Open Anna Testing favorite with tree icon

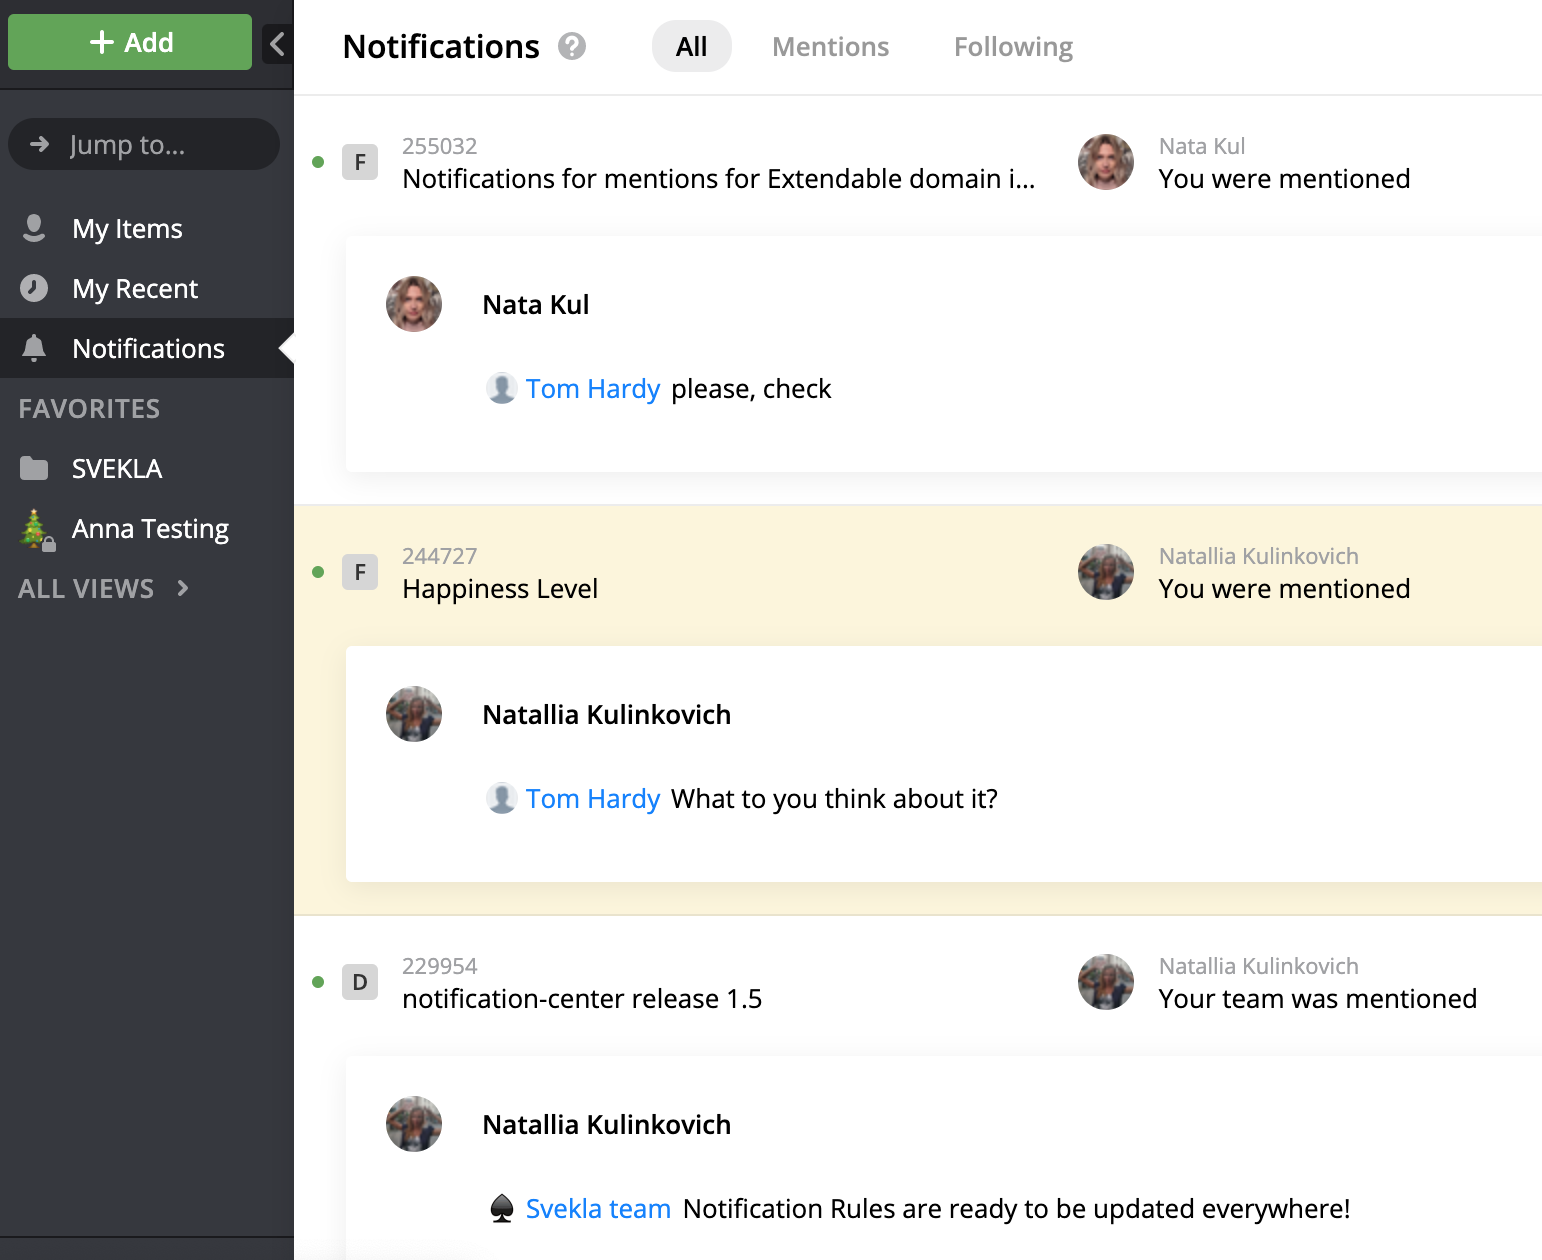tap(150, 529)
